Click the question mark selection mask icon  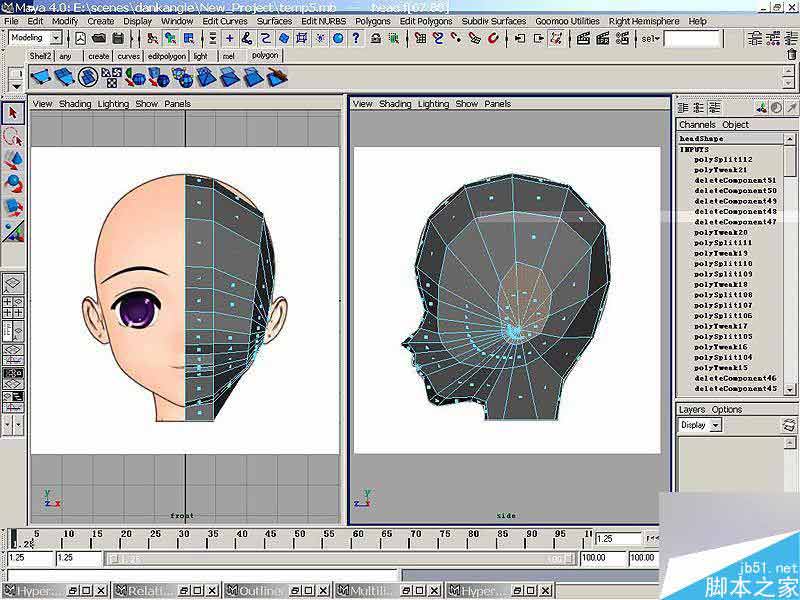pos(356,38)
